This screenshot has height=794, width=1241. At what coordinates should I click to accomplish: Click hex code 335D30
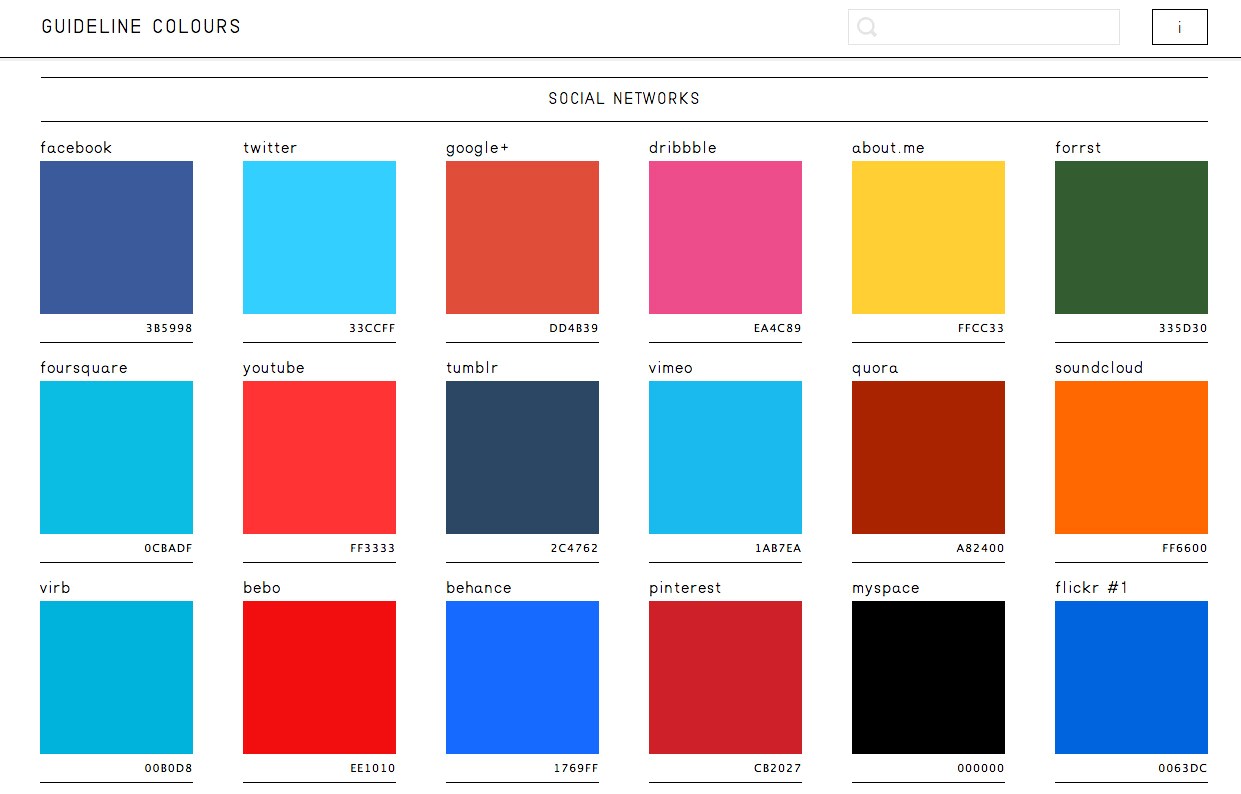(x=1183, y=328)
